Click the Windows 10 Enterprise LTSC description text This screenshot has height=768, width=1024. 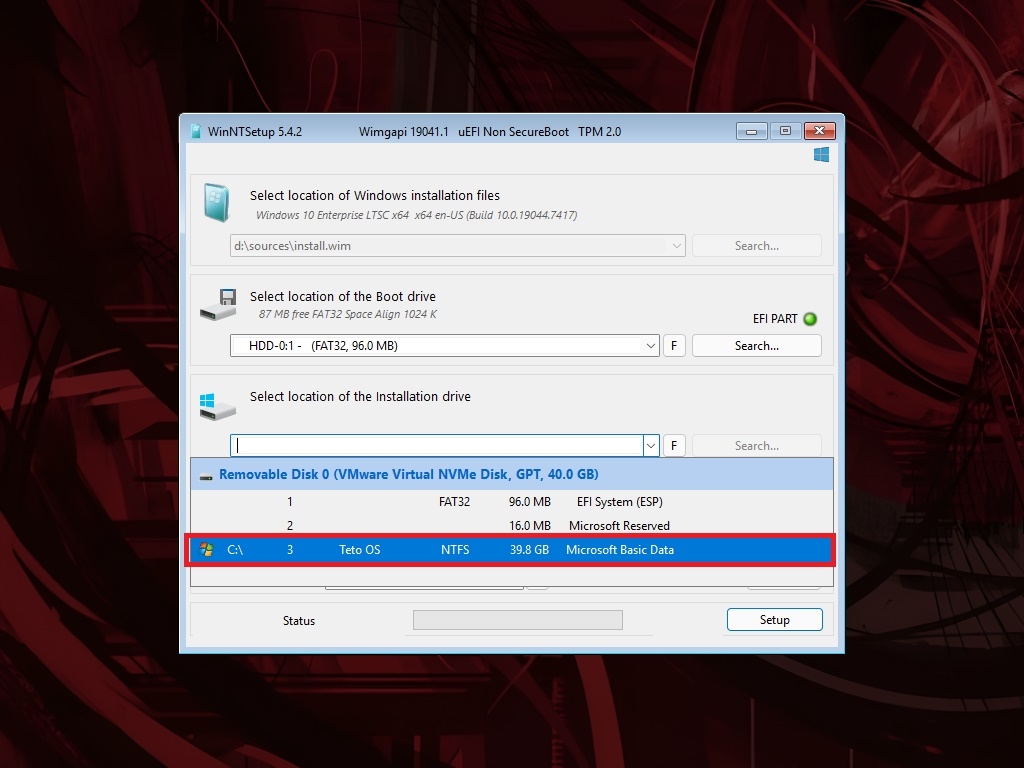[416, 215]
